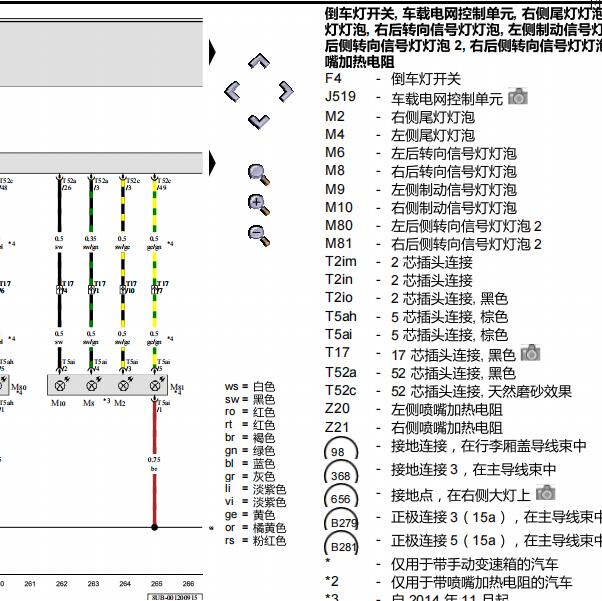Click the gn = 绿色 color code
This screenshot has height=601, width=602.
click(x=250, y=450)
